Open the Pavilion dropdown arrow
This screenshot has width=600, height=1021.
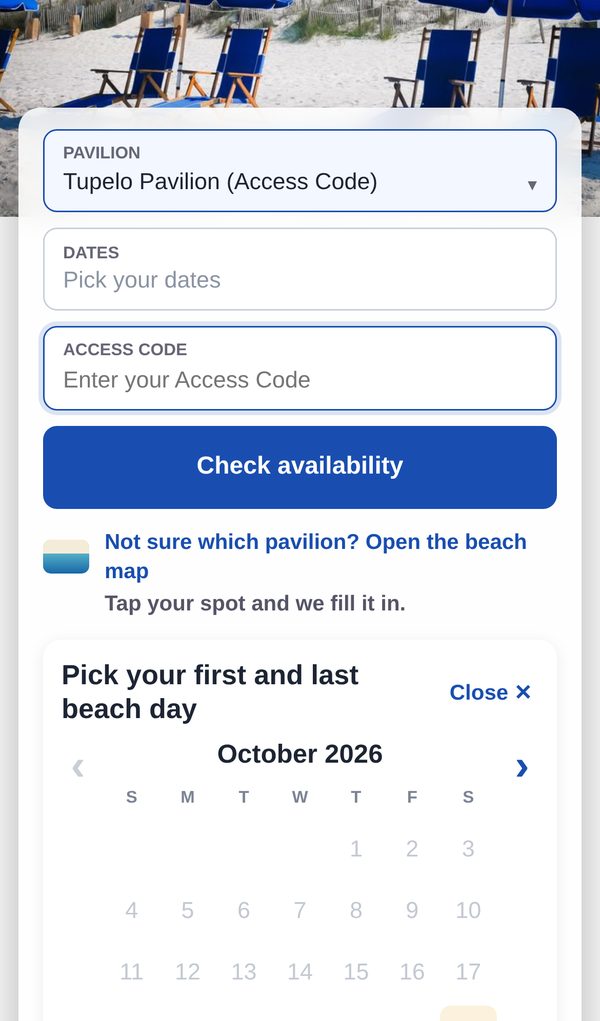click(532, 185)
